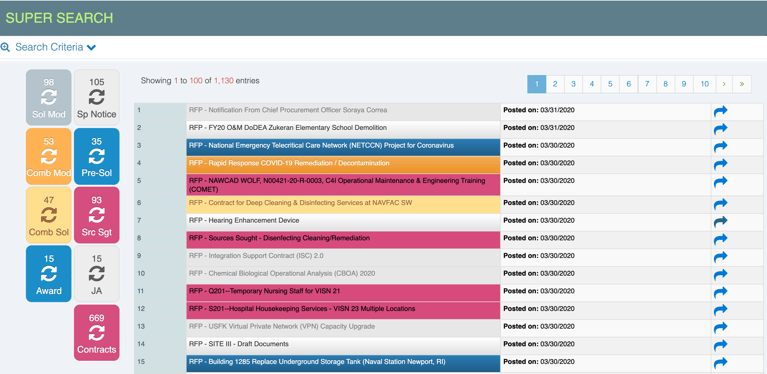Viewport: 767px width, 374px height.
Task: Click share arrow for NETCCN Coronavirus project row
Action: point(721,147)
